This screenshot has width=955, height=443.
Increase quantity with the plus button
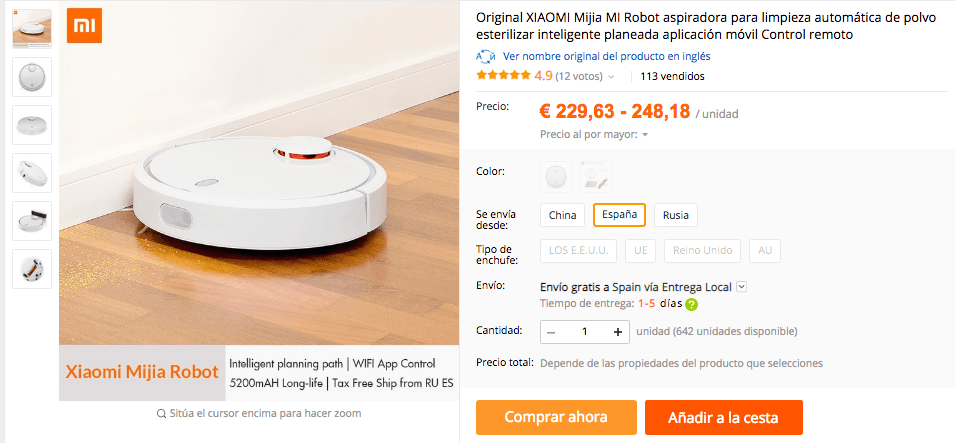pyautogui.click(x=618, y=332)
